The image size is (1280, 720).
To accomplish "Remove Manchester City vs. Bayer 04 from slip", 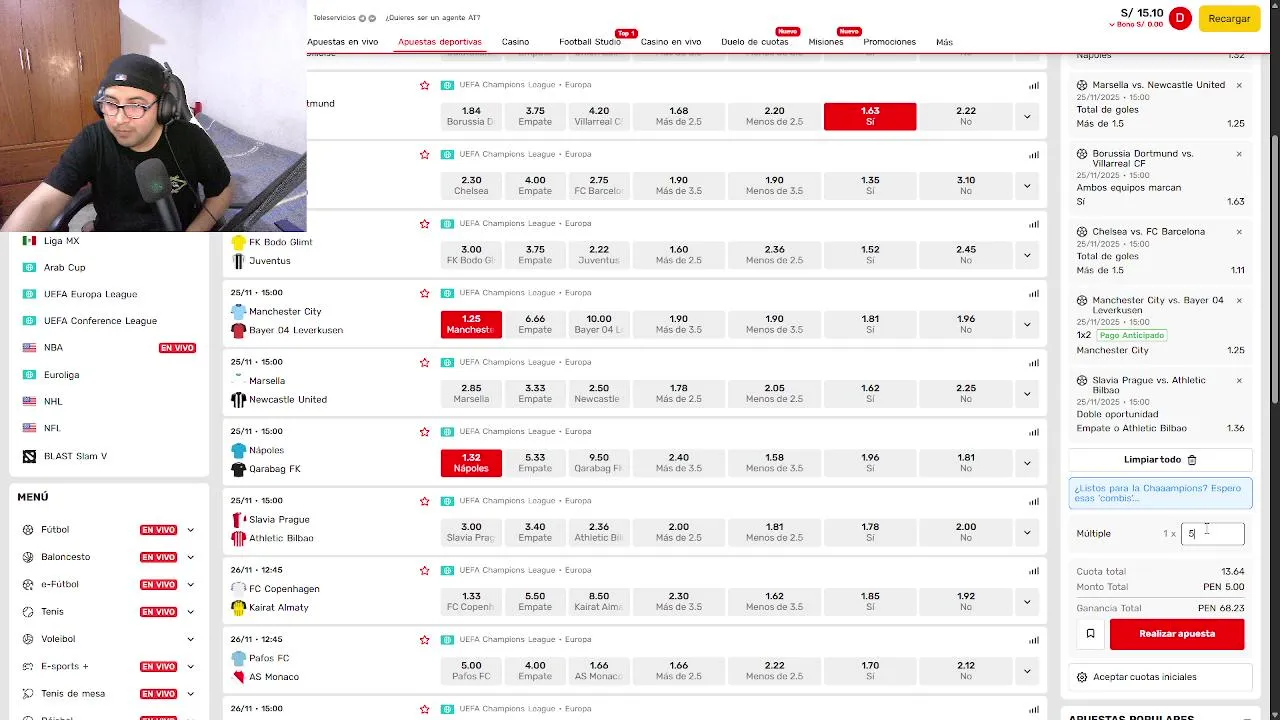I will 1239,300.
